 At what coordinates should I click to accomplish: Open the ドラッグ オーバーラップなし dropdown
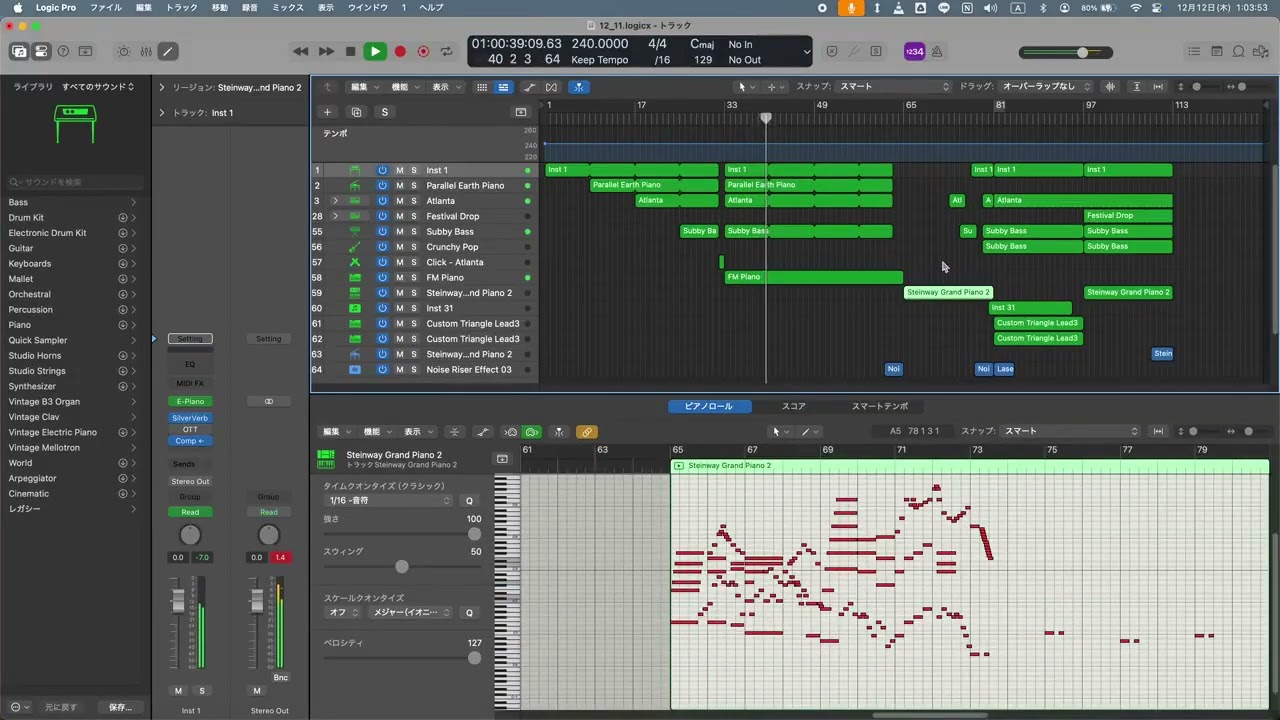click(x=1047, y=87)
